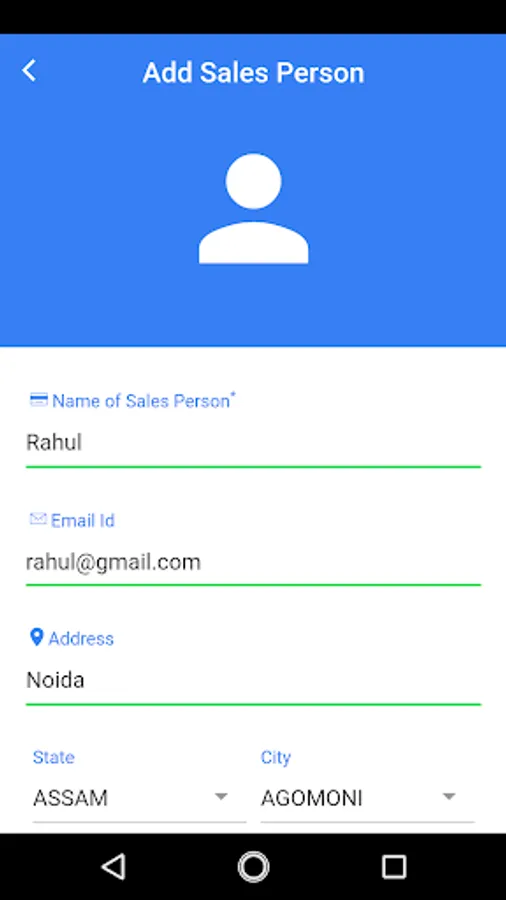
Task: Focus the Address field containing Noida
Action: [x=253, y=682]
